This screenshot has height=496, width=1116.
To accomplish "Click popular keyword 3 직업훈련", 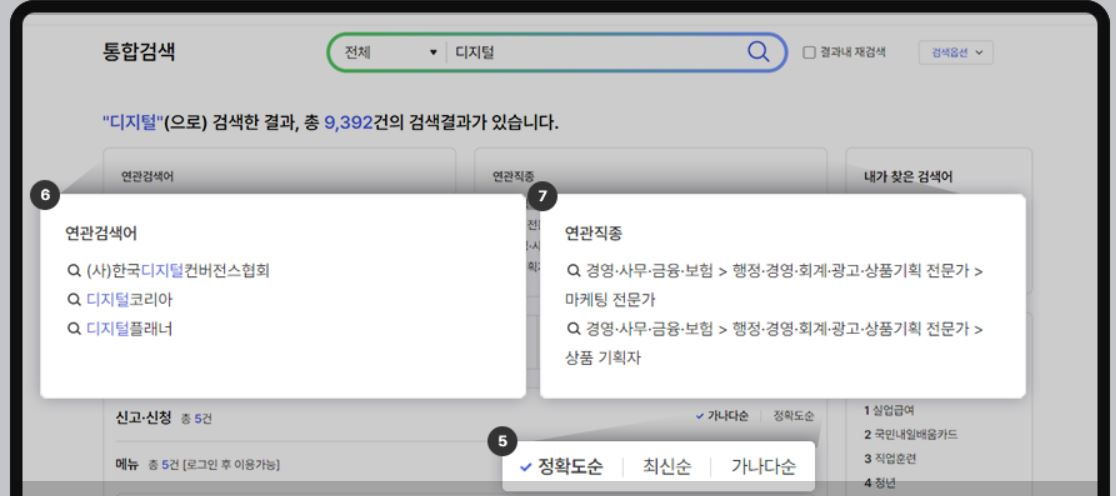I will coord(890,459).
